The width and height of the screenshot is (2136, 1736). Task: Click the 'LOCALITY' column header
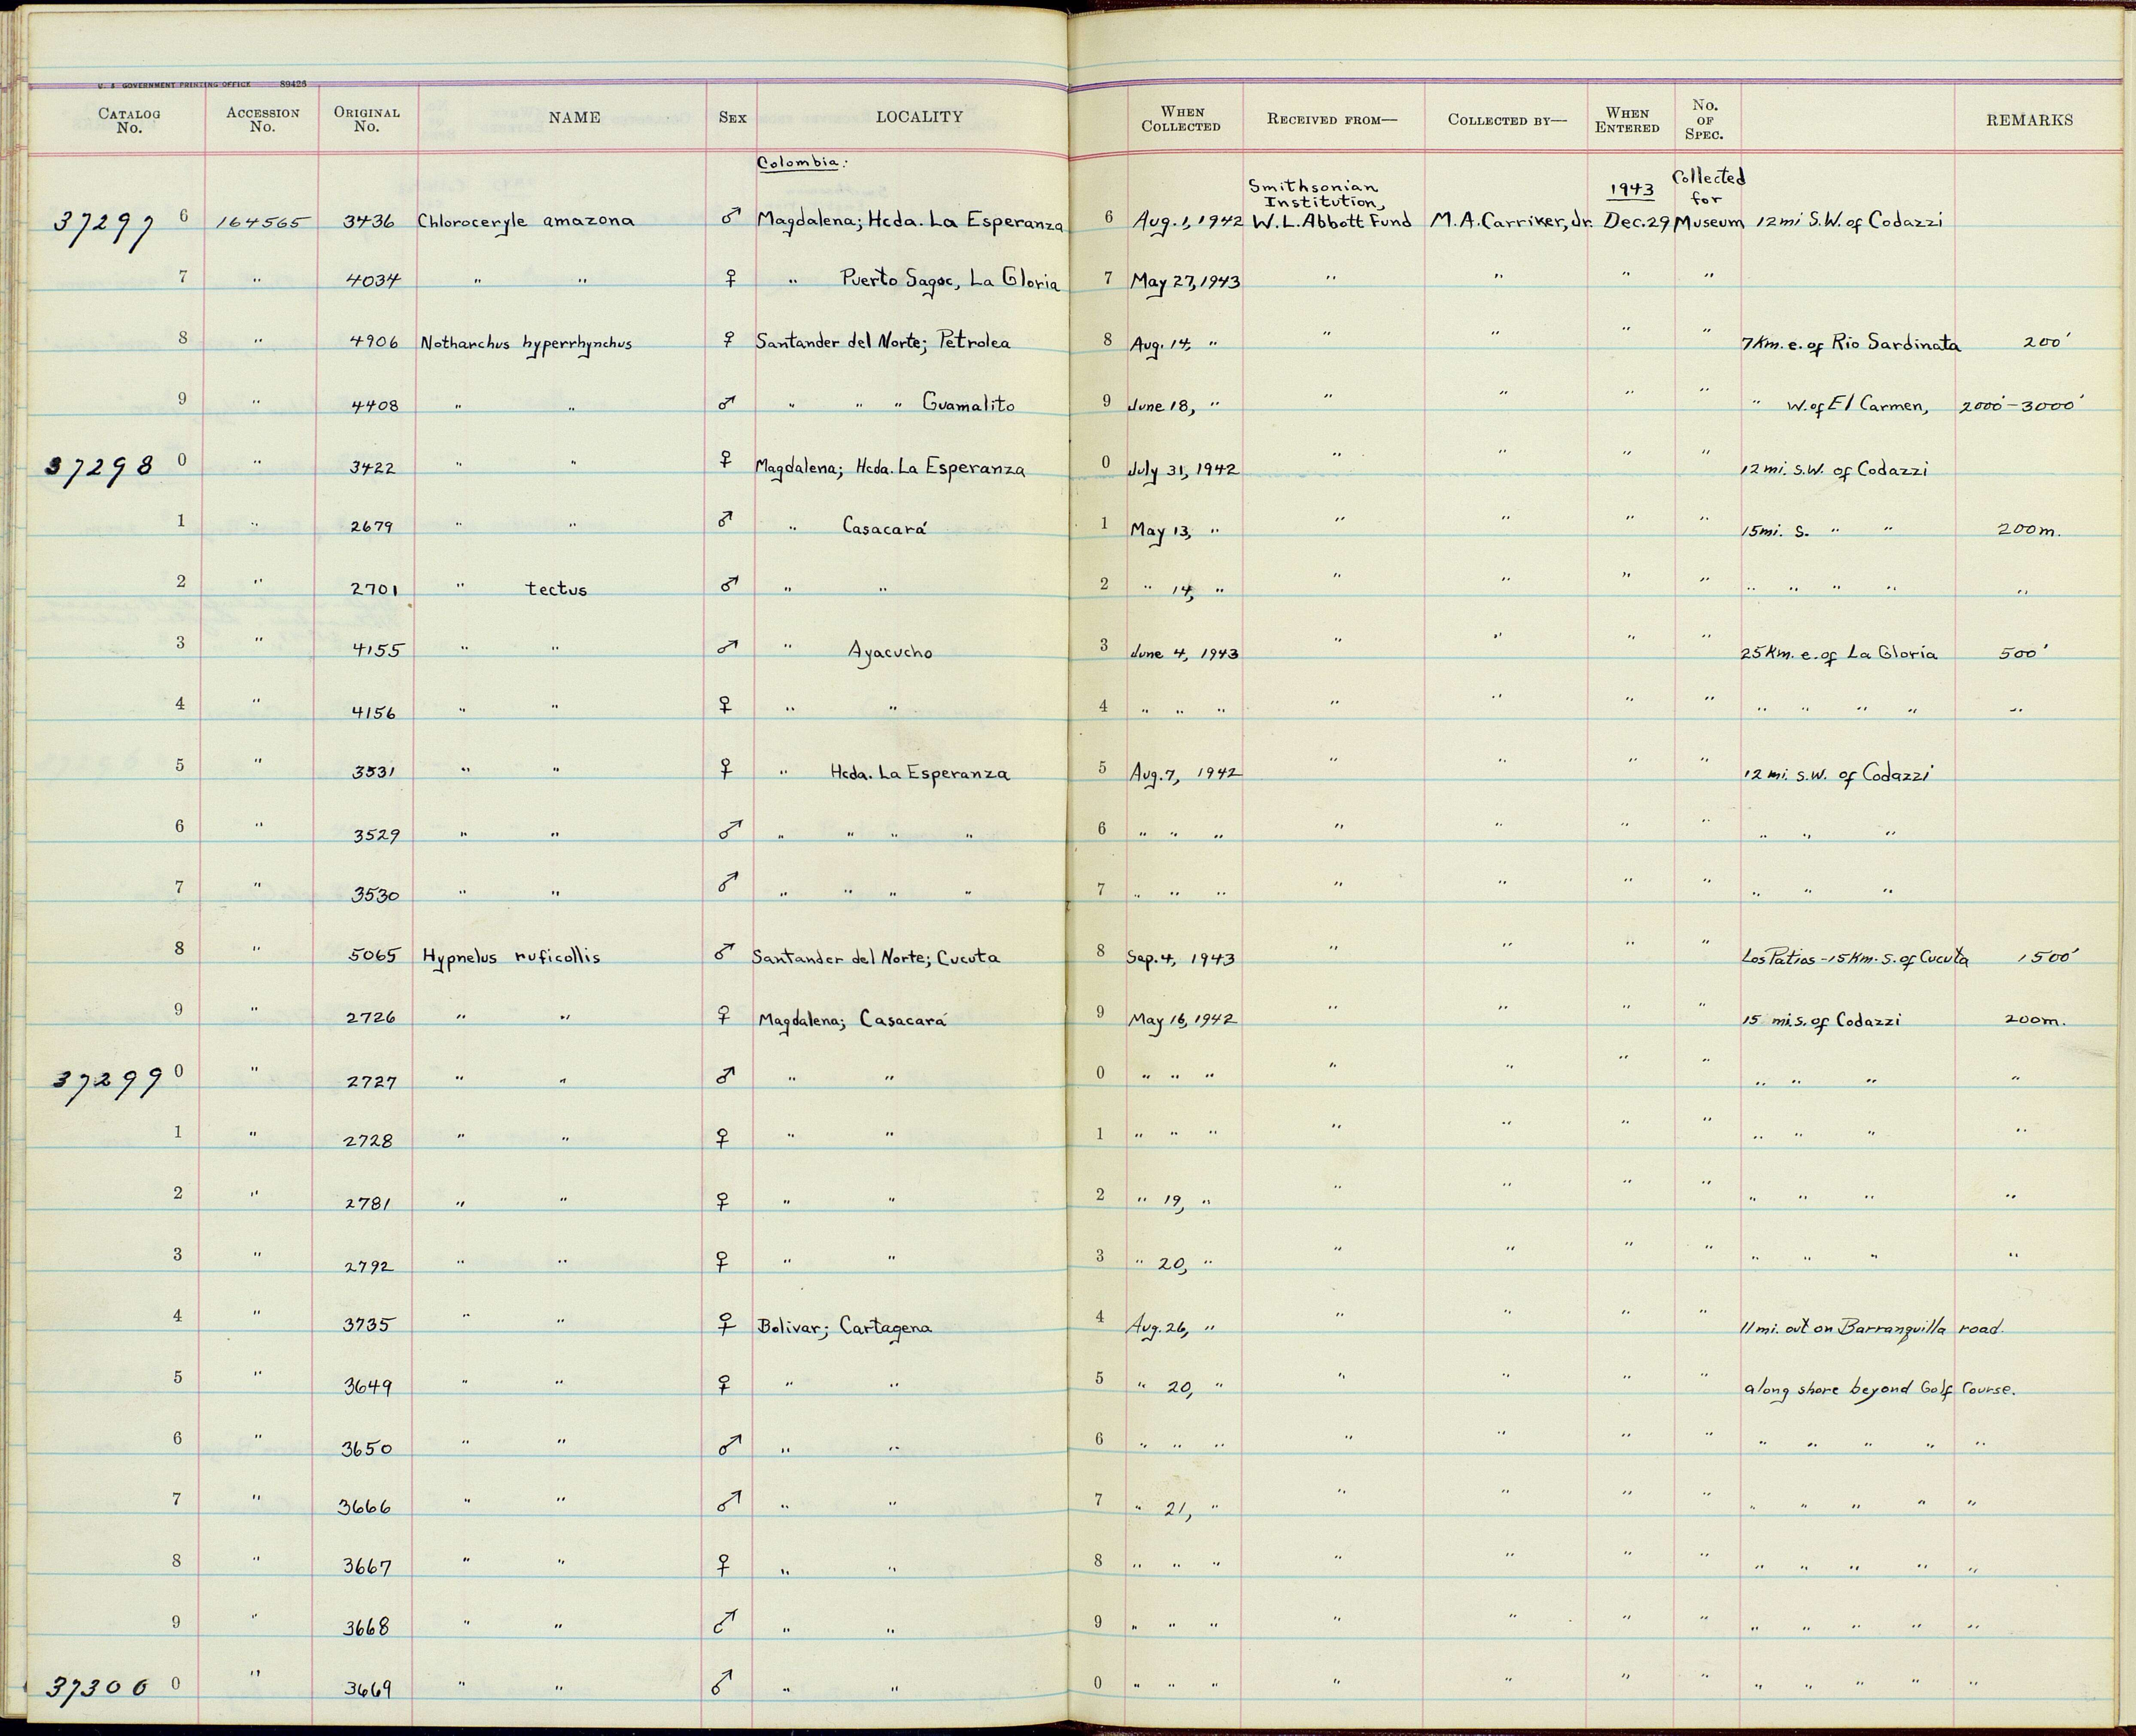pos(919,117)
